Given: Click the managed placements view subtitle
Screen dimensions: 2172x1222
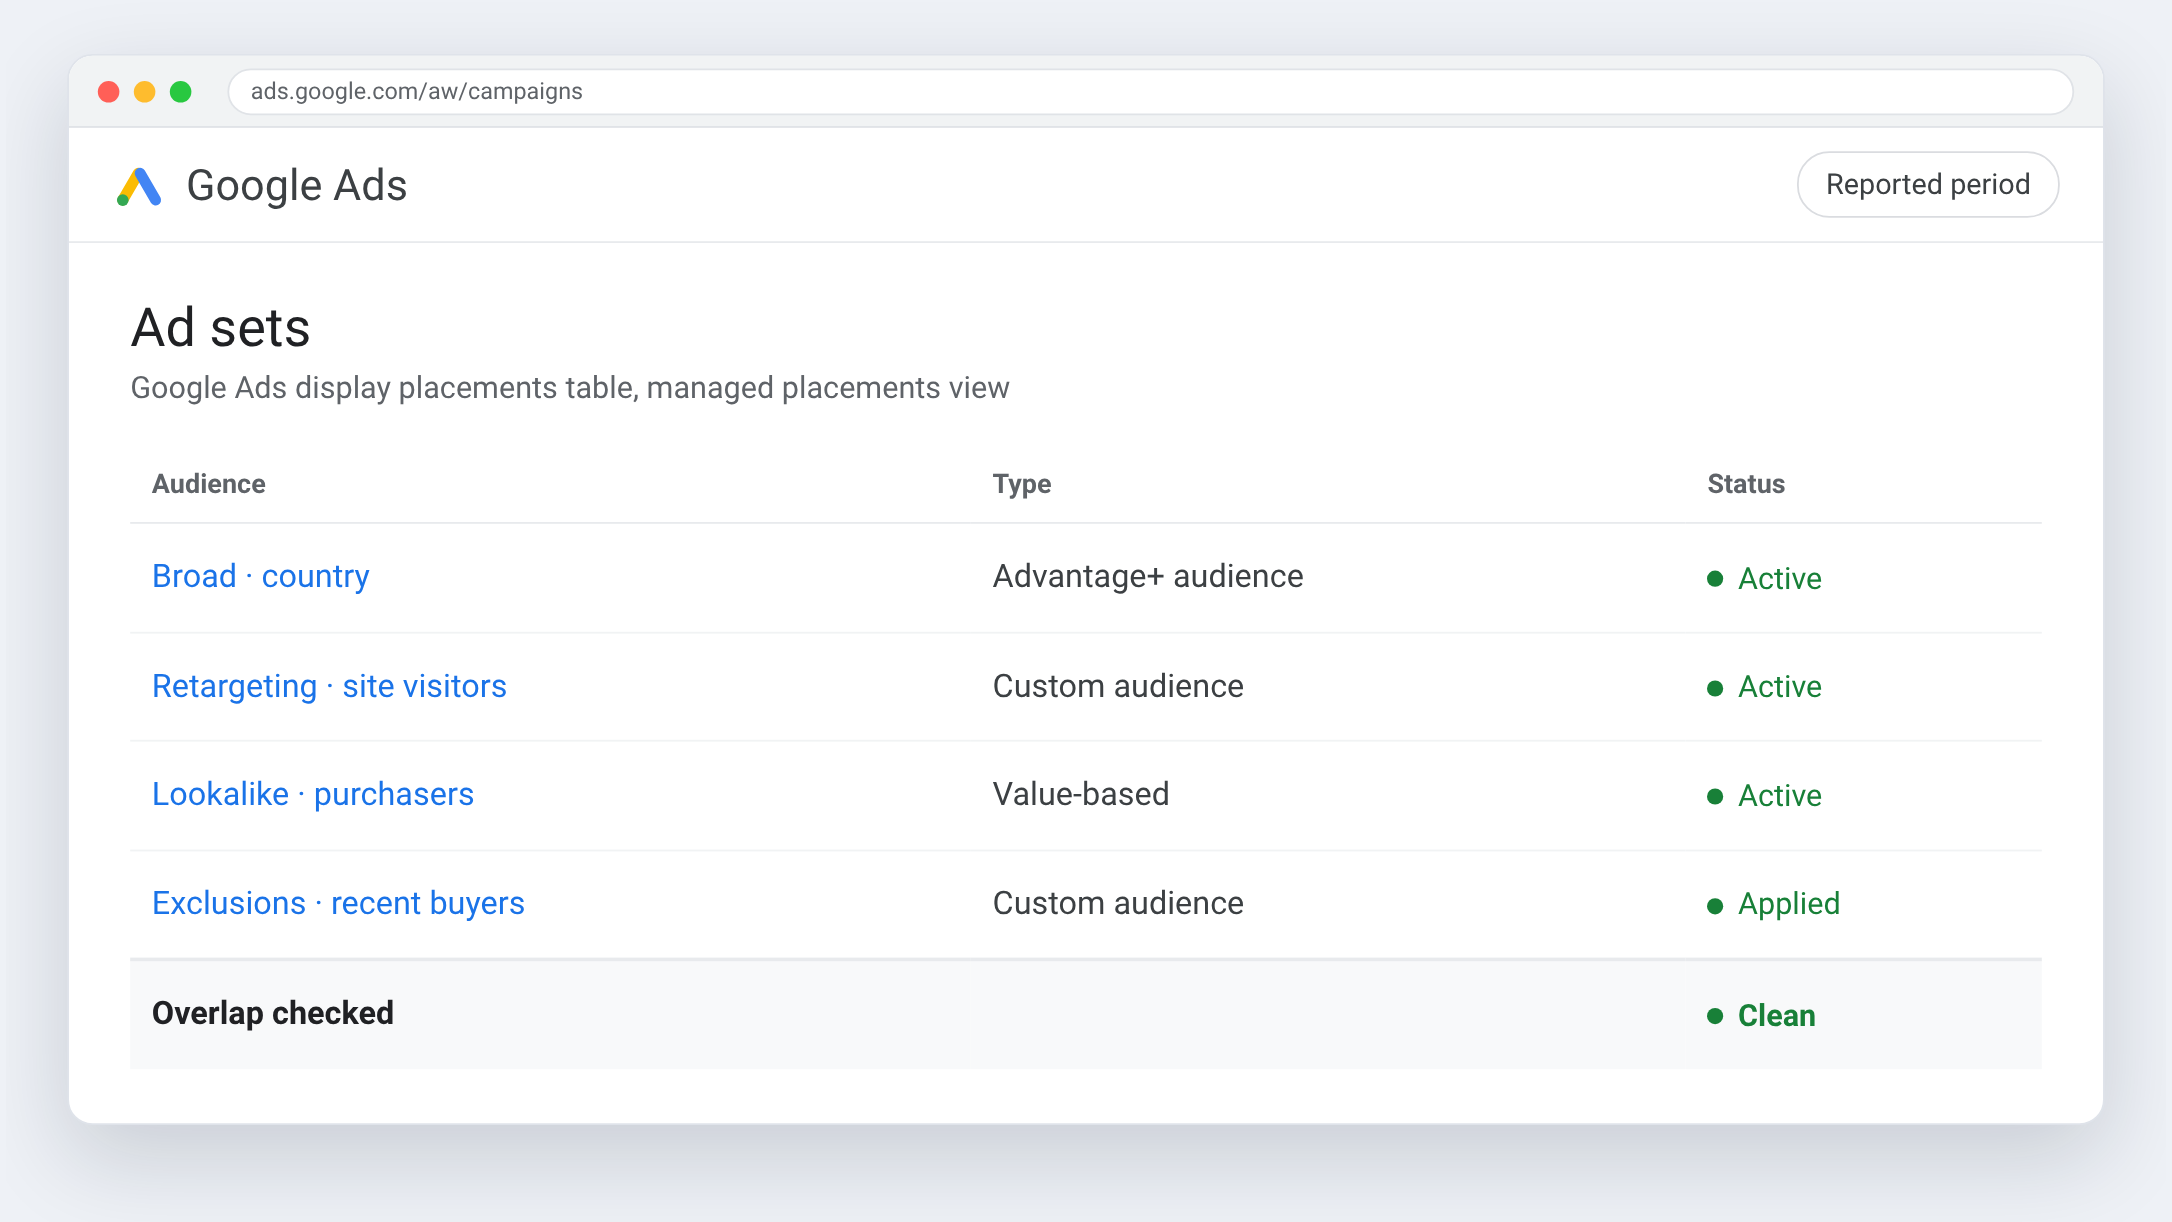Looking at the screenshot, I should [x=570, y=388].
